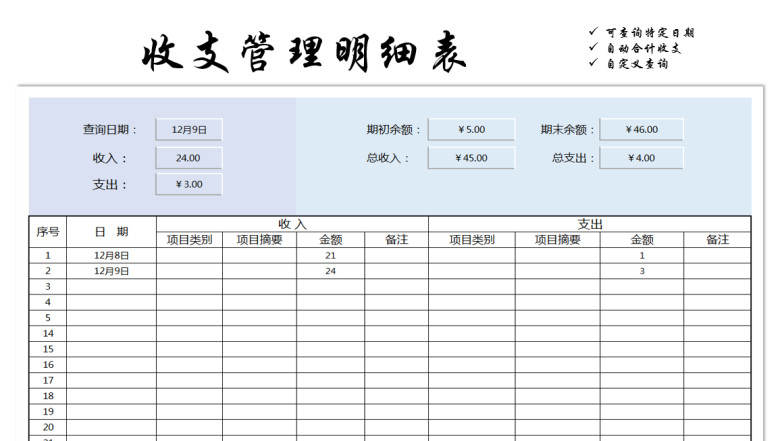Click 项目类别 header under 收入

190,240
